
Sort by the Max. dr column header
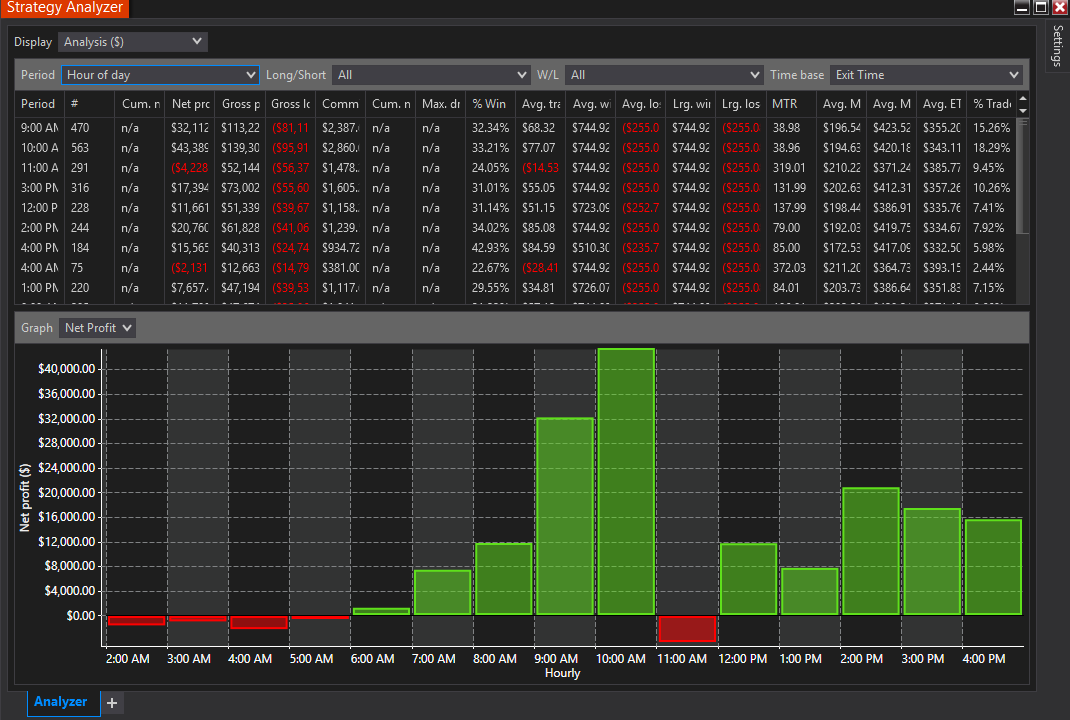coord(440,104)
